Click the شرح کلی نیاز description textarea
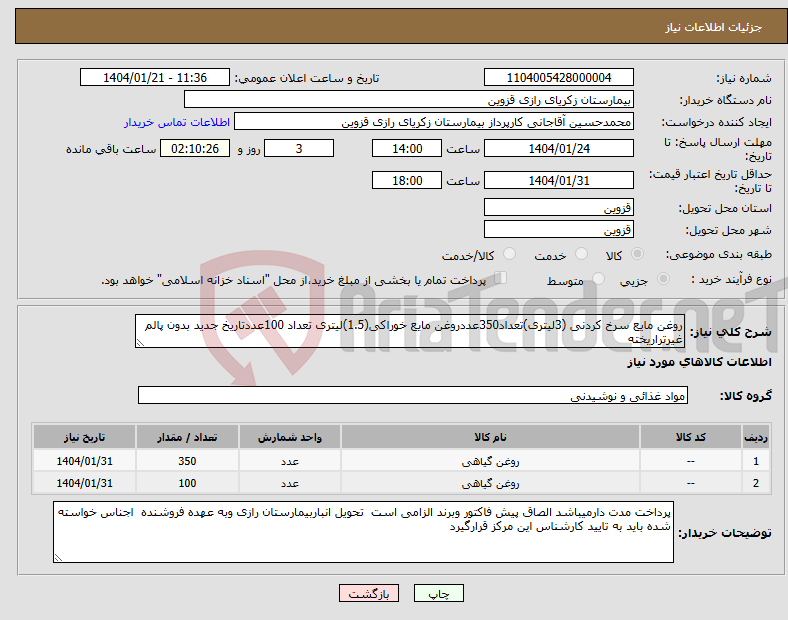Viewport: 788px width, 620px height. coord(410,331)
